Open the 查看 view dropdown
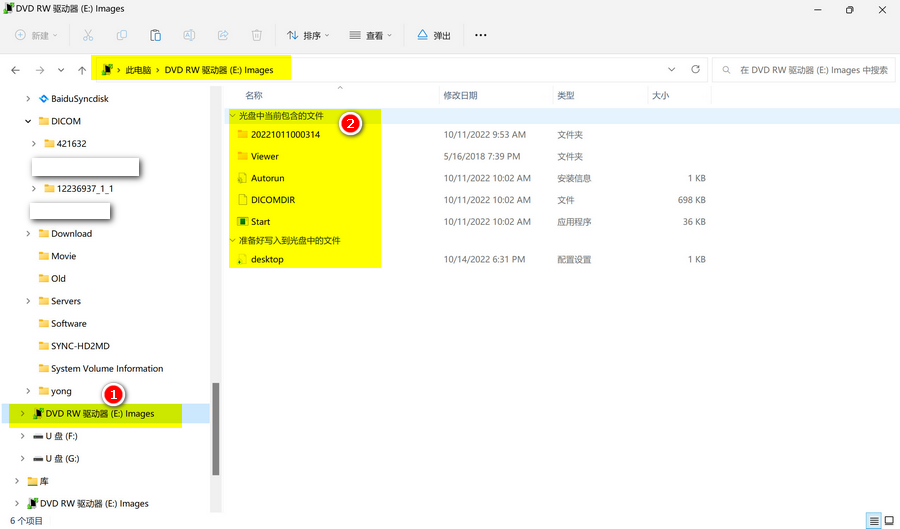 (371, 36)
